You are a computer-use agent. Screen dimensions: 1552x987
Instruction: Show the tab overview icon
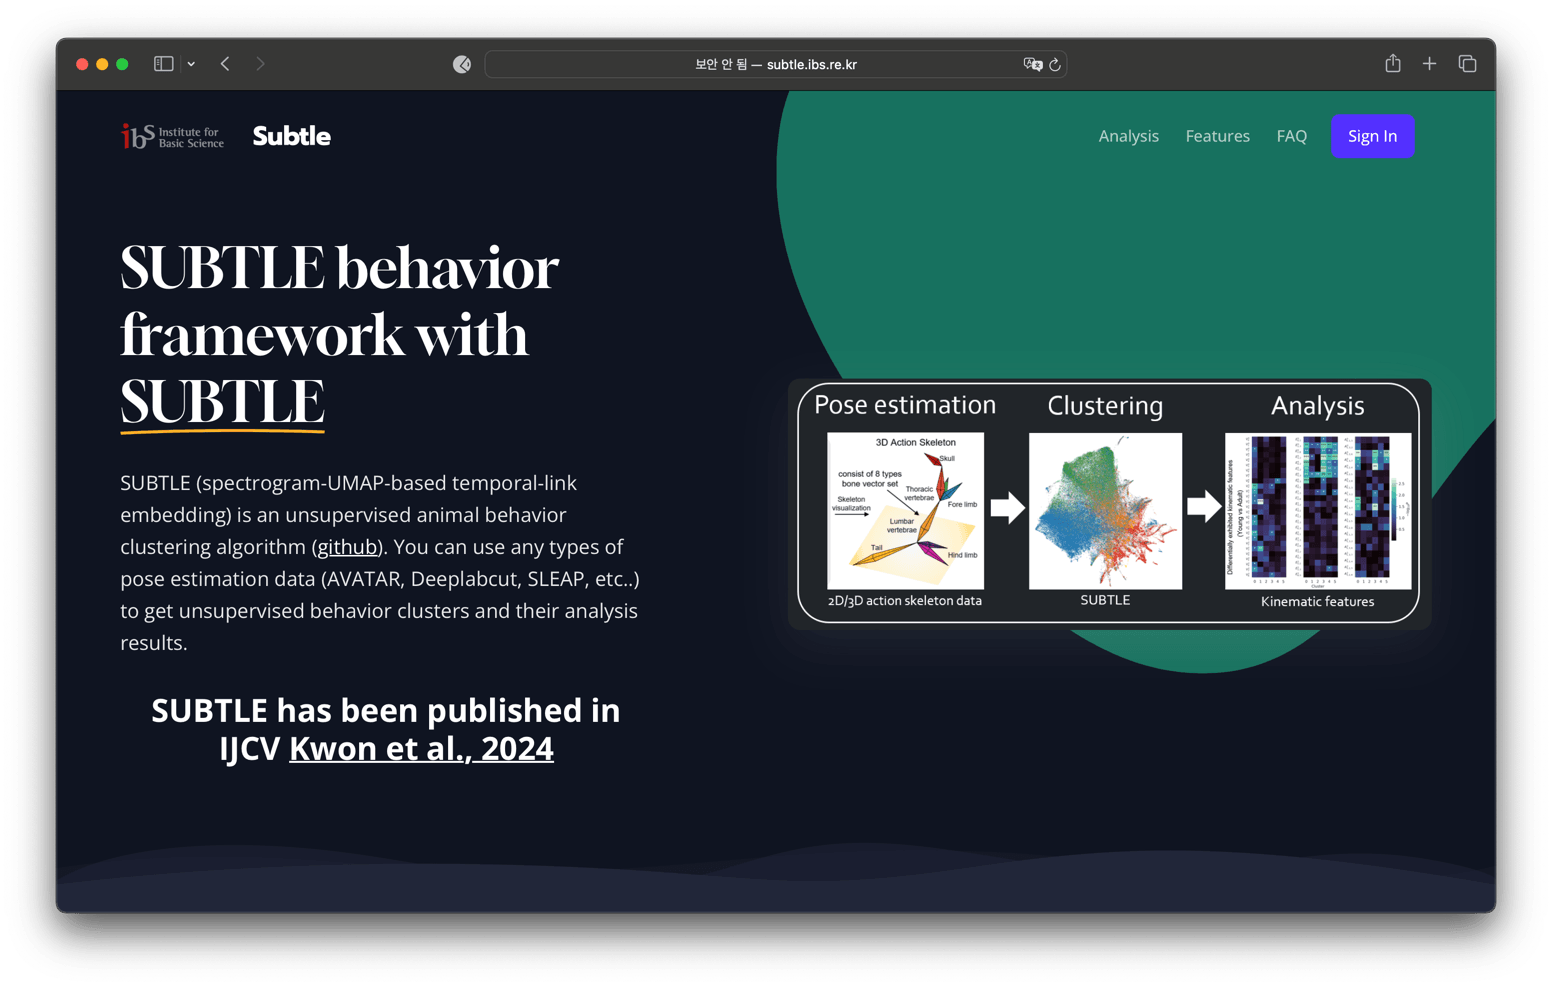pos(1467,64)
